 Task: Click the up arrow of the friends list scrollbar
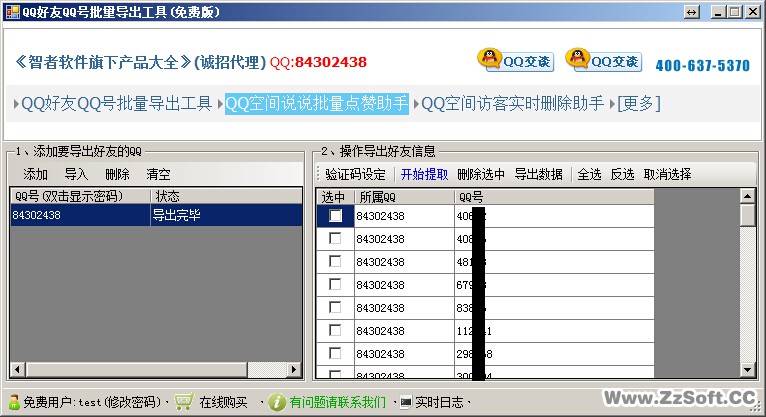tap(747, 195)
